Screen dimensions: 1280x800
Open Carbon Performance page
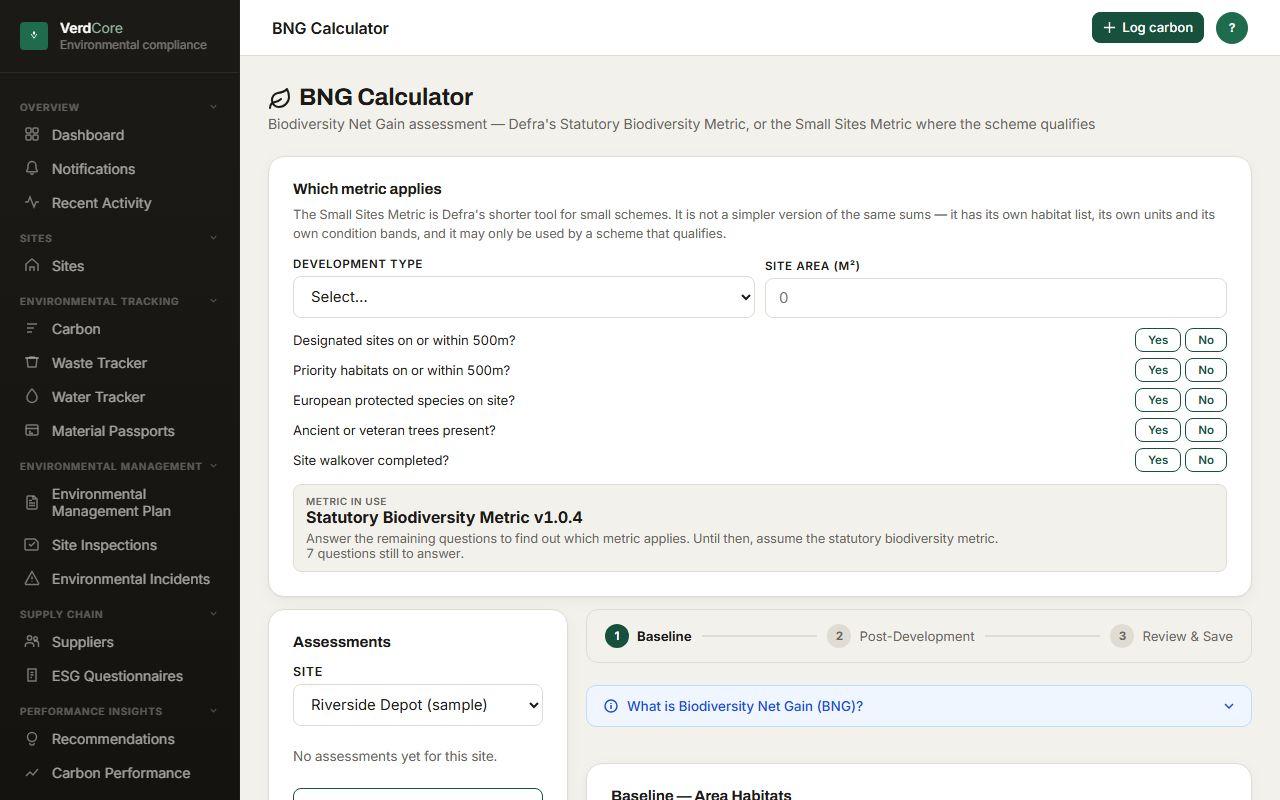coord(120,773)
